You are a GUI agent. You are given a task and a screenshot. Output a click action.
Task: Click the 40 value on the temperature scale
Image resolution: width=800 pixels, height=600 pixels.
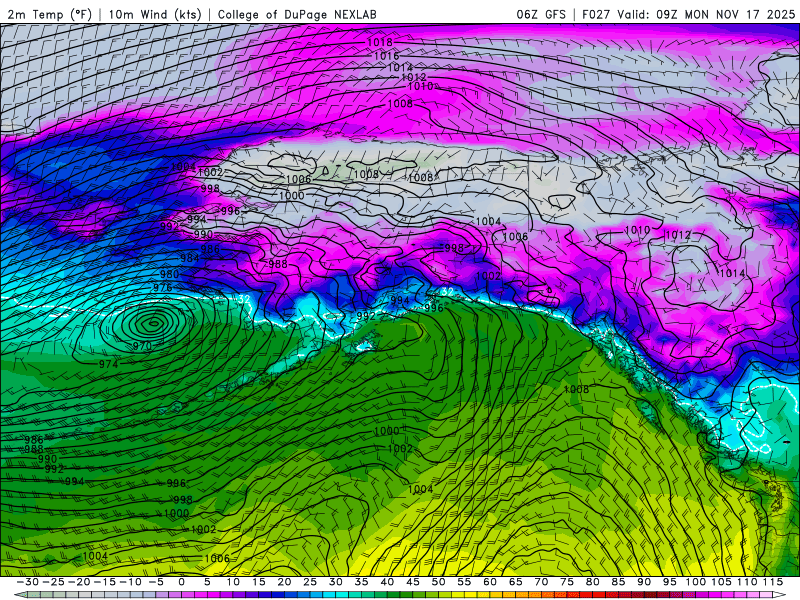point(387,582)
